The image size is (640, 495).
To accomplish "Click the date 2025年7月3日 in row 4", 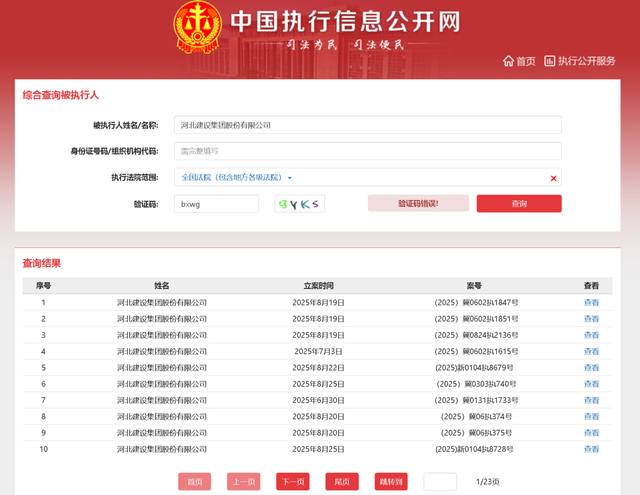I will (318, 351).
